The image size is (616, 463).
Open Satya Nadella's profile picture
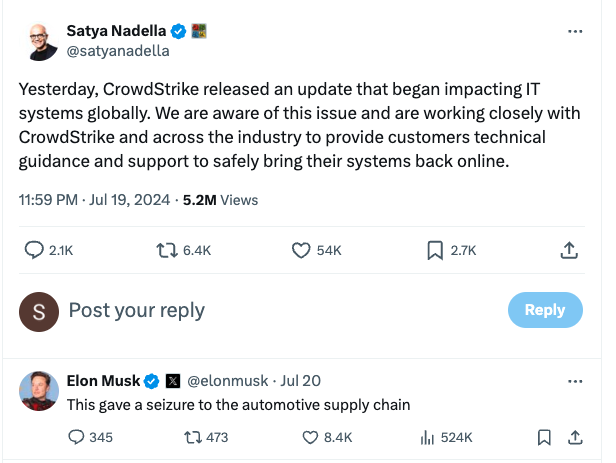tap(39, 40)
